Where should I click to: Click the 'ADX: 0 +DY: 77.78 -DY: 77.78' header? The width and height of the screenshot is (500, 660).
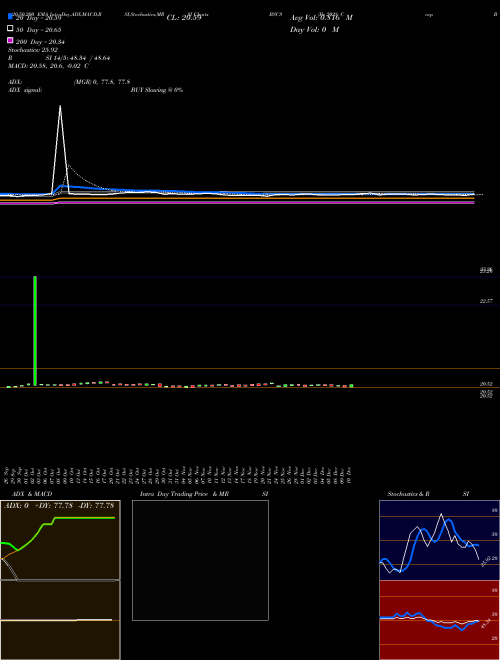[x=59, y=505]
